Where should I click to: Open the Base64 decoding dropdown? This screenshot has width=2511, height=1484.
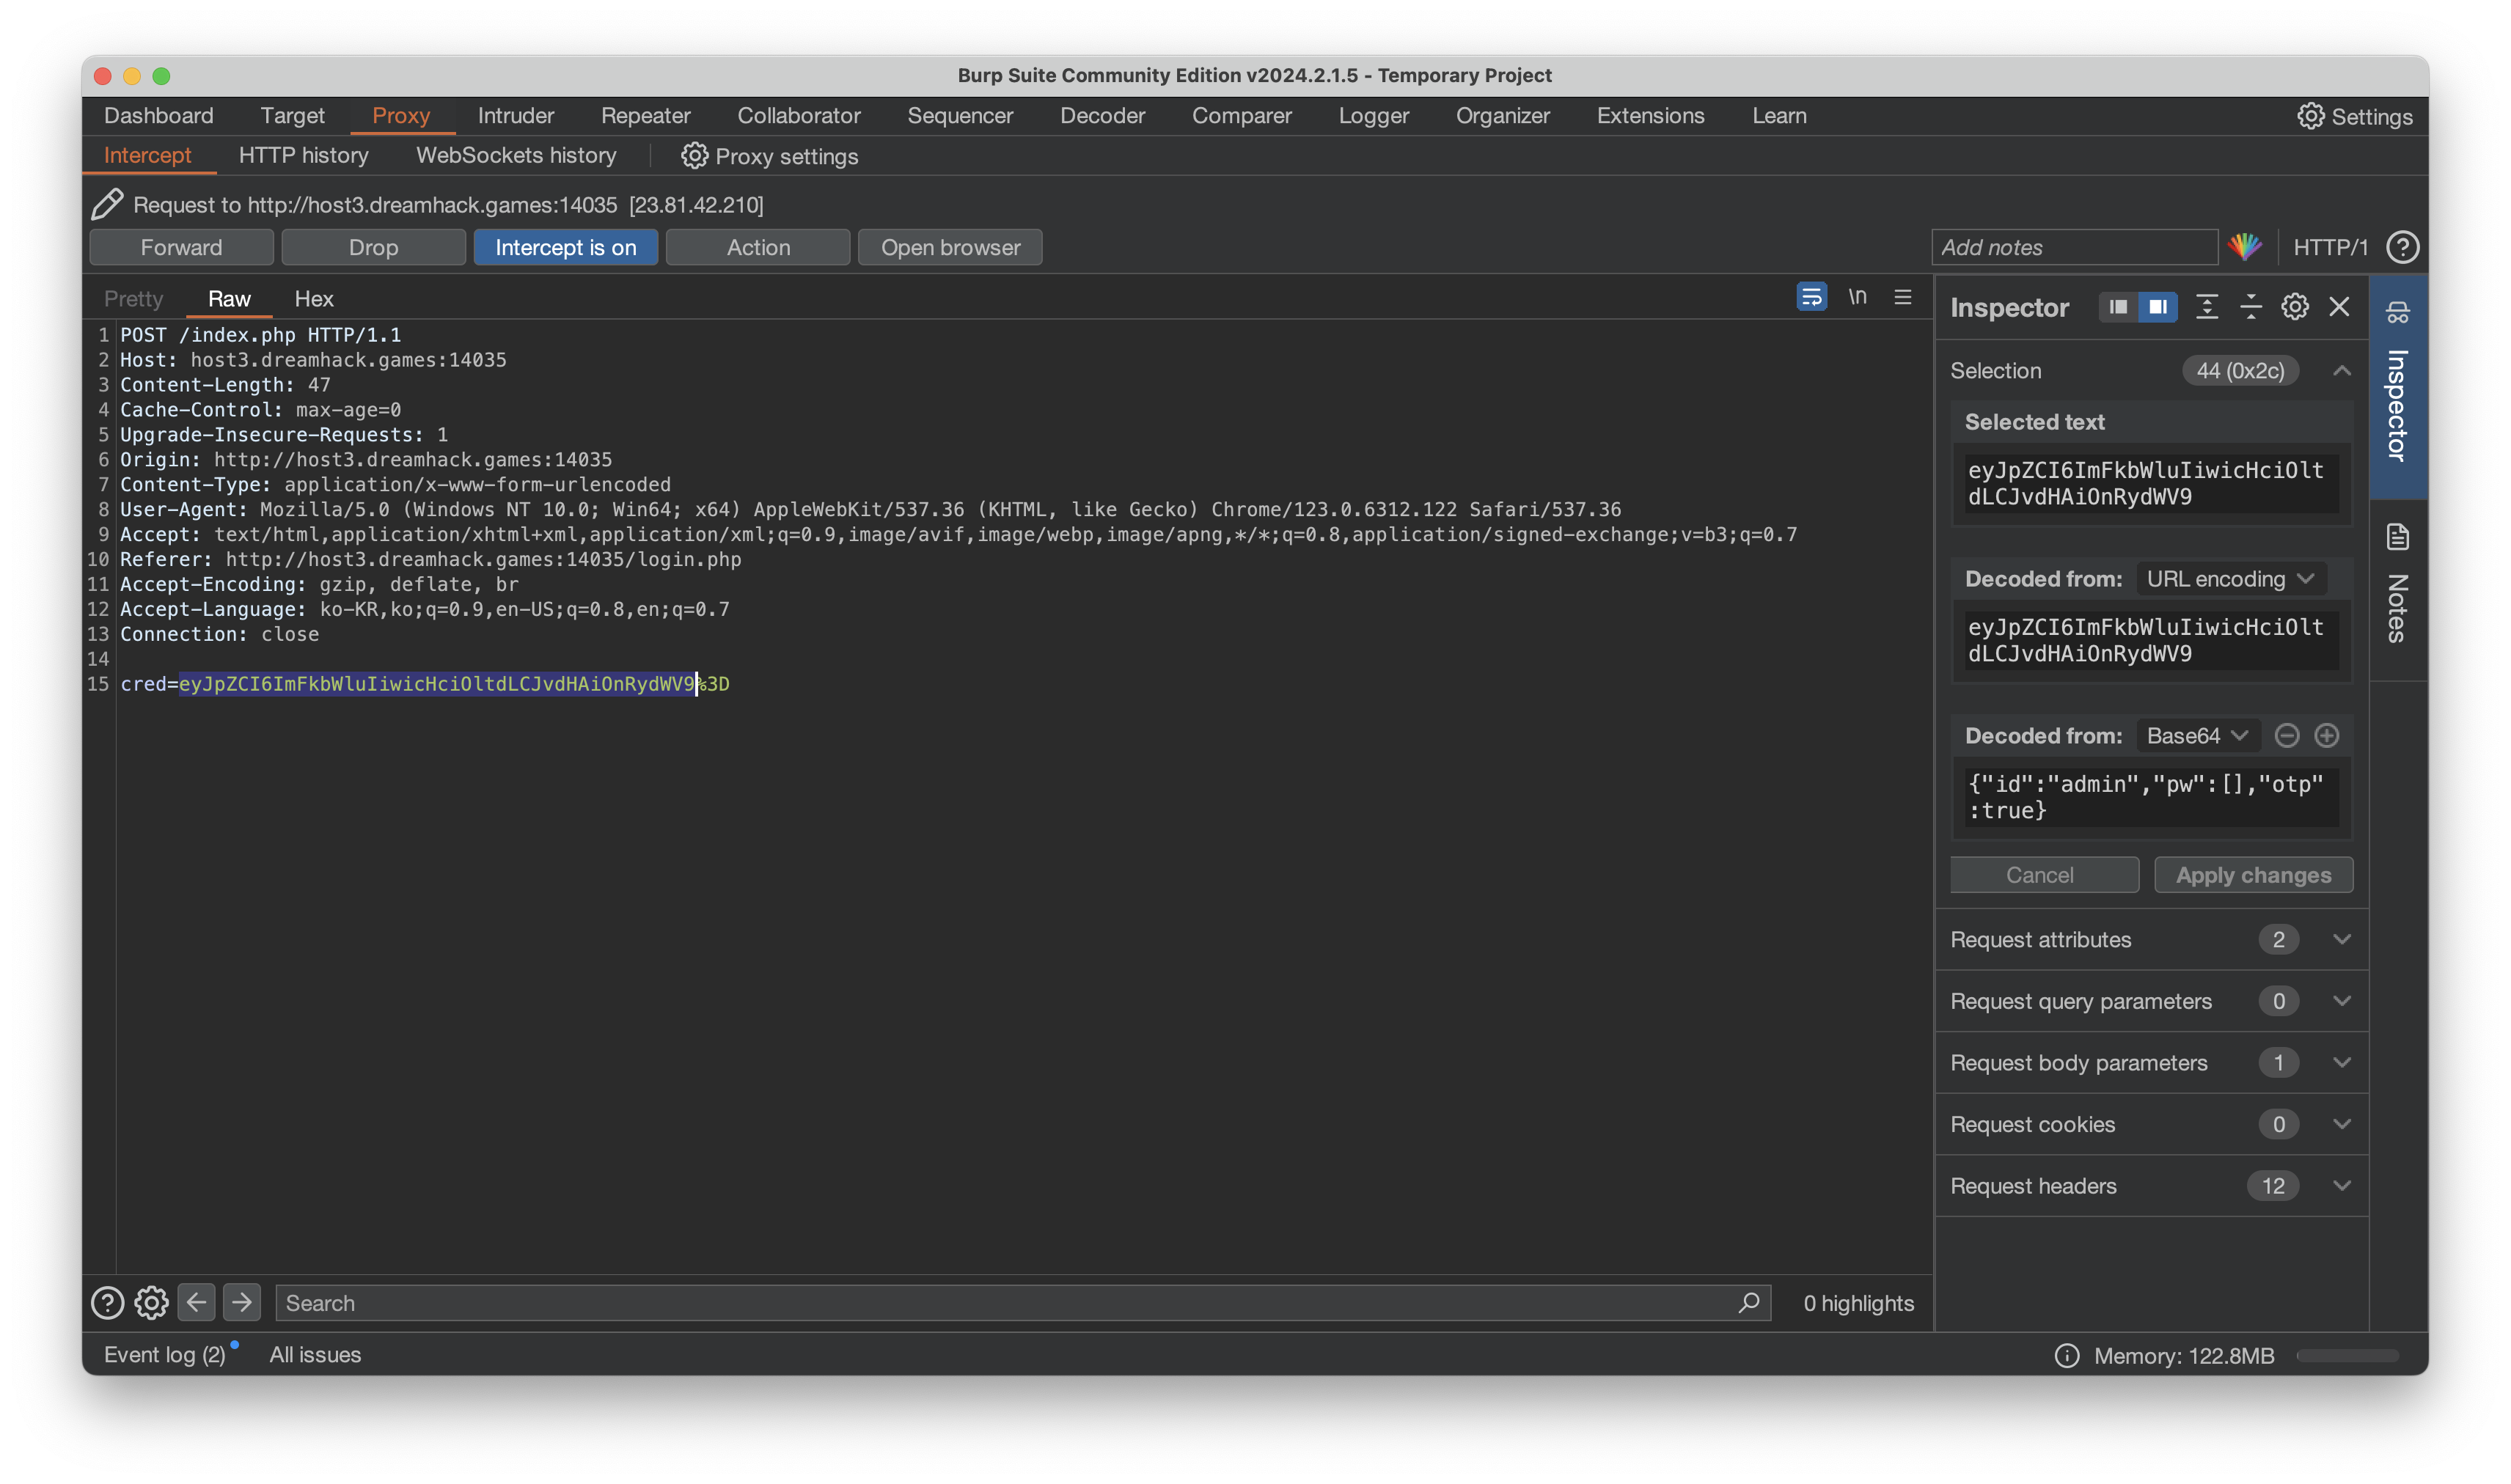pos(2197,736)
